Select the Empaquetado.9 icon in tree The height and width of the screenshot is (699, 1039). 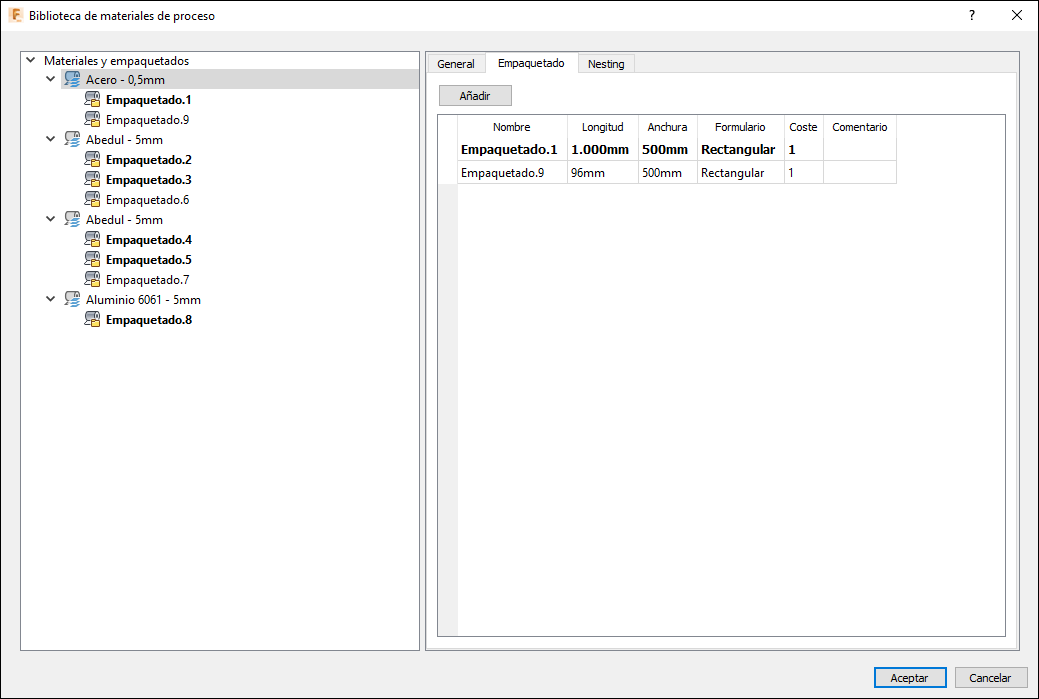pyautogui.click(x=92, y=120)
